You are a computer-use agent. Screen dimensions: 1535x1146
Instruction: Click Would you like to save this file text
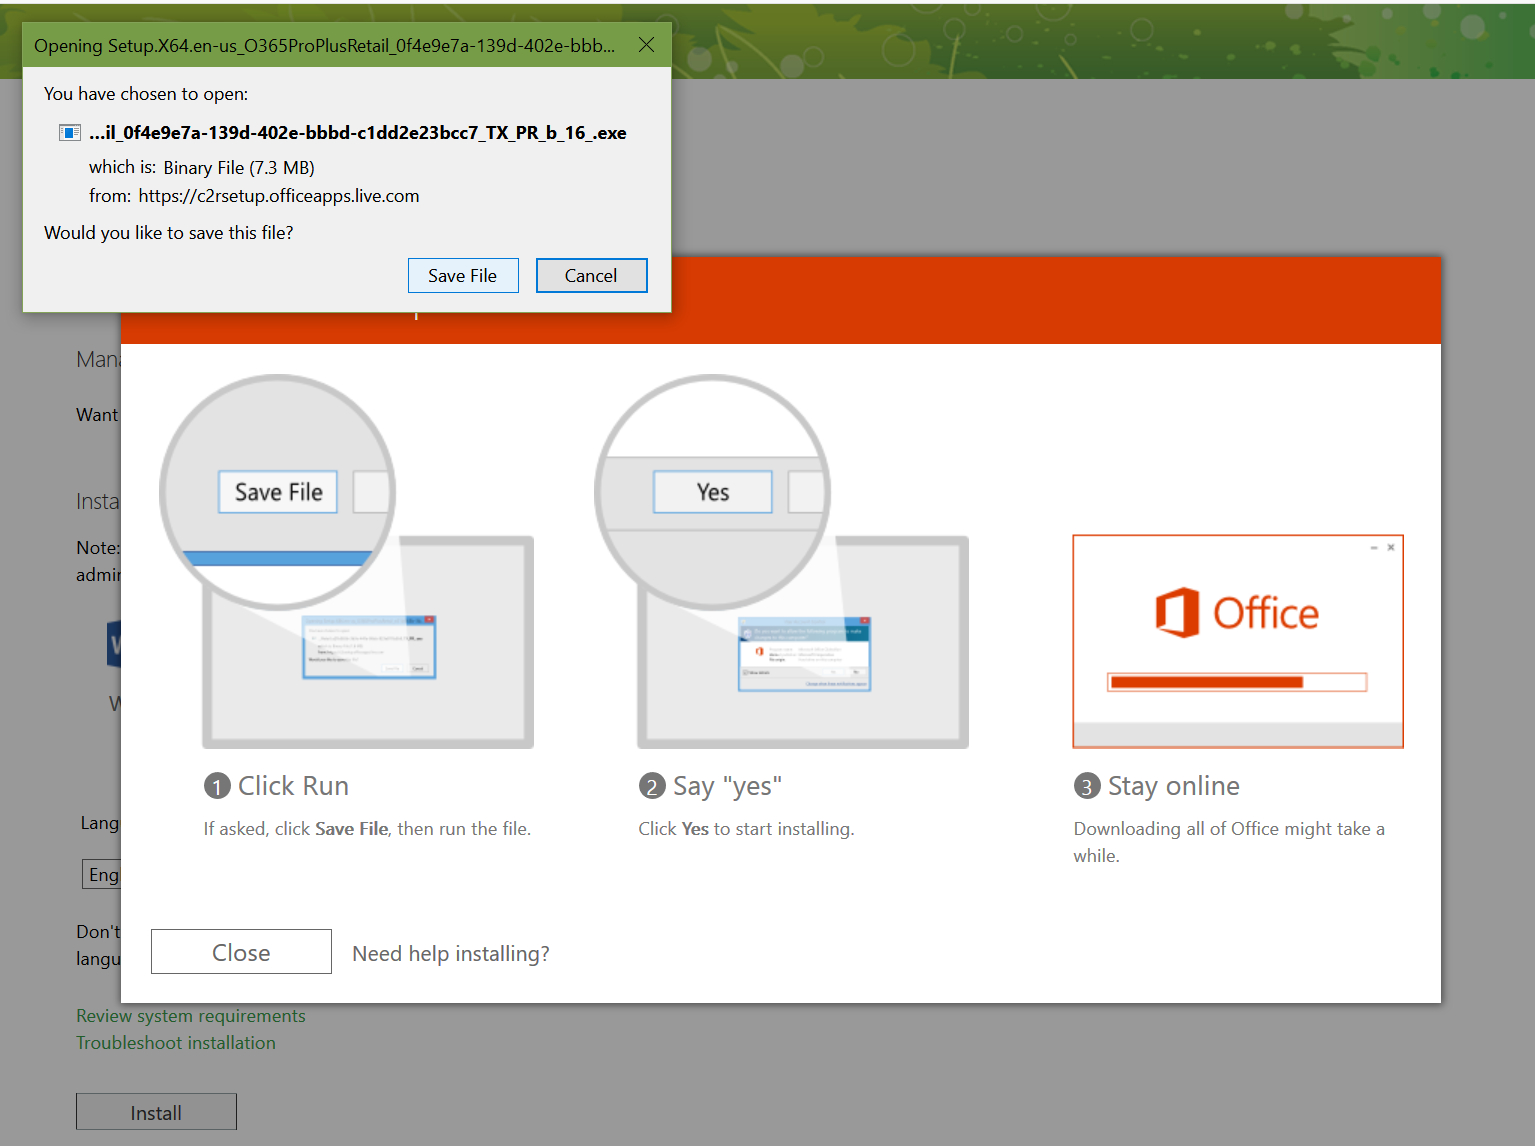coord(169,233)
